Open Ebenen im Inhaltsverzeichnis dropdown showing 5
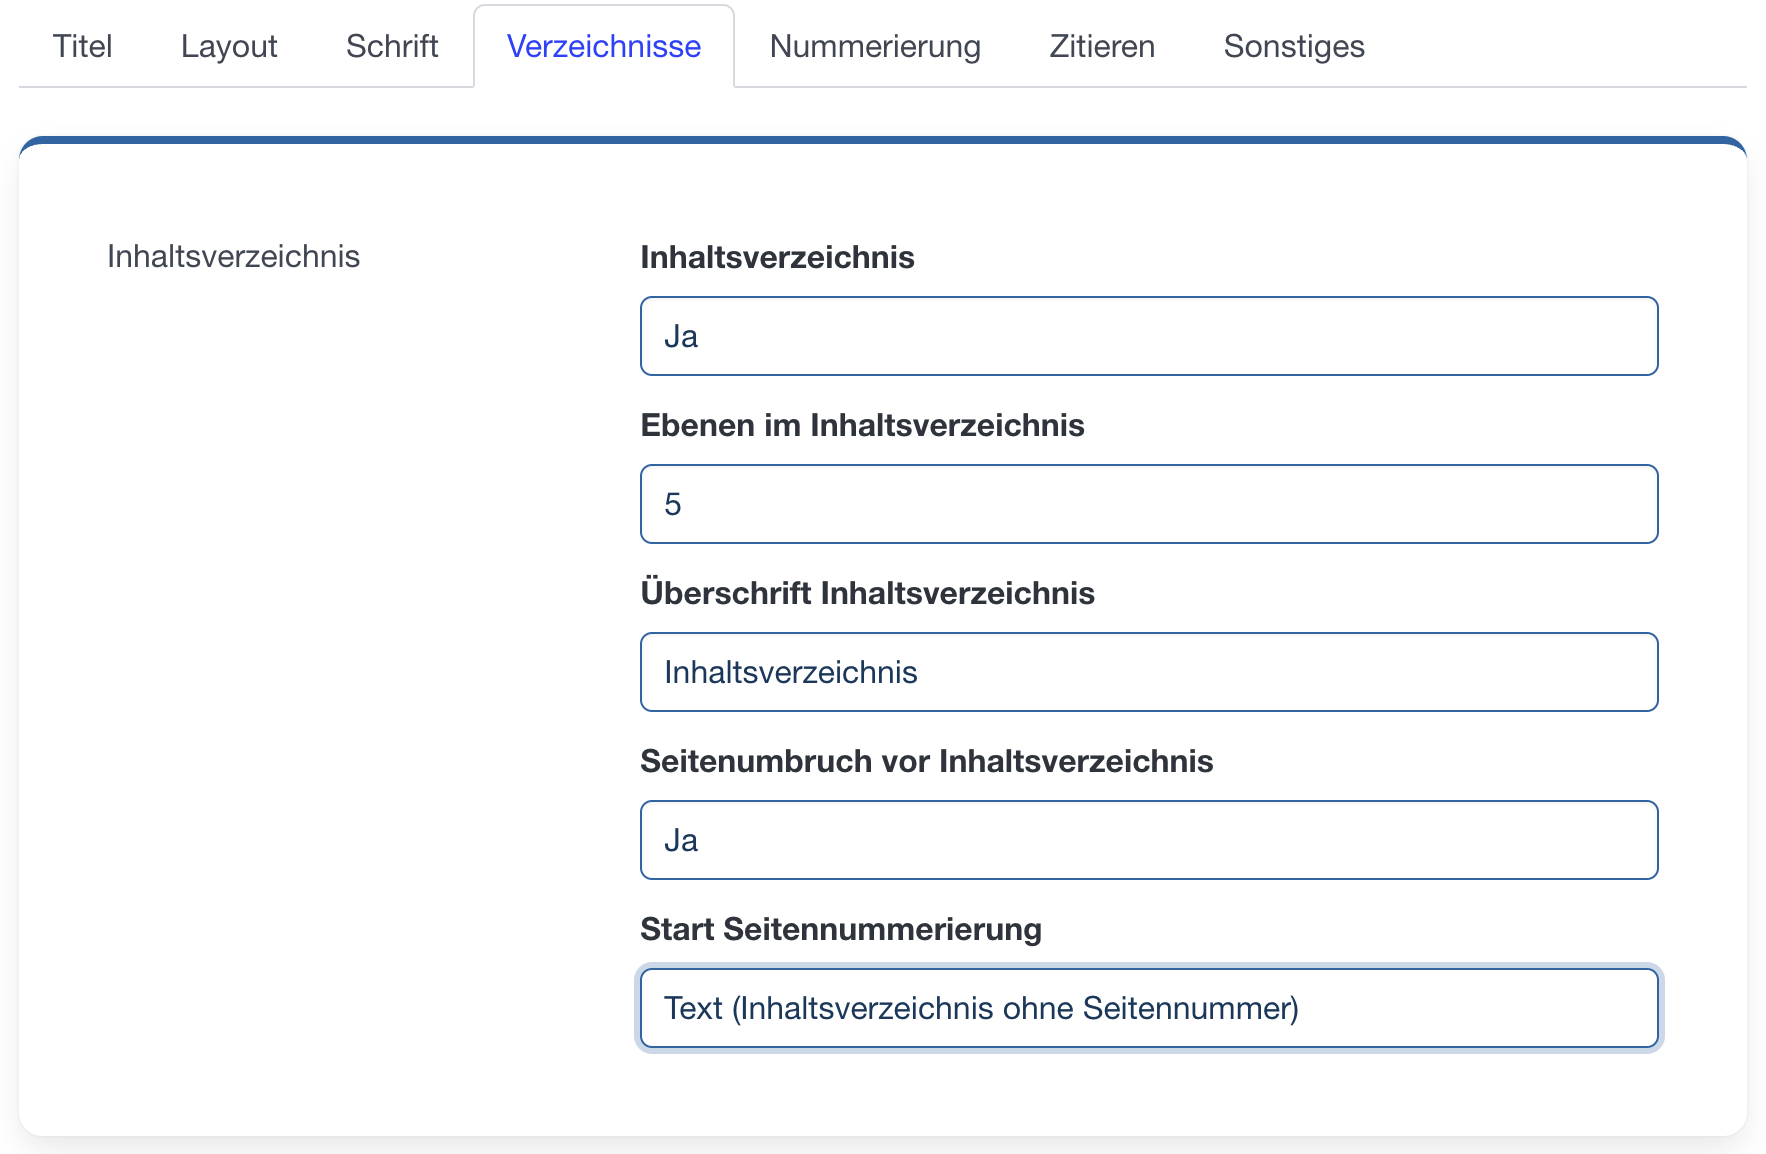 tap(1149, 504)
